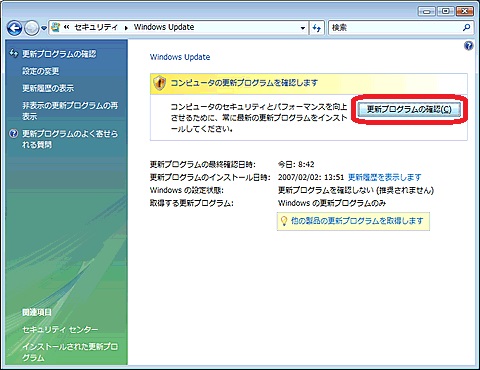The image size is (480, 370).
Task: Click the magnifier search icon
Action: [x=467, y=27]
